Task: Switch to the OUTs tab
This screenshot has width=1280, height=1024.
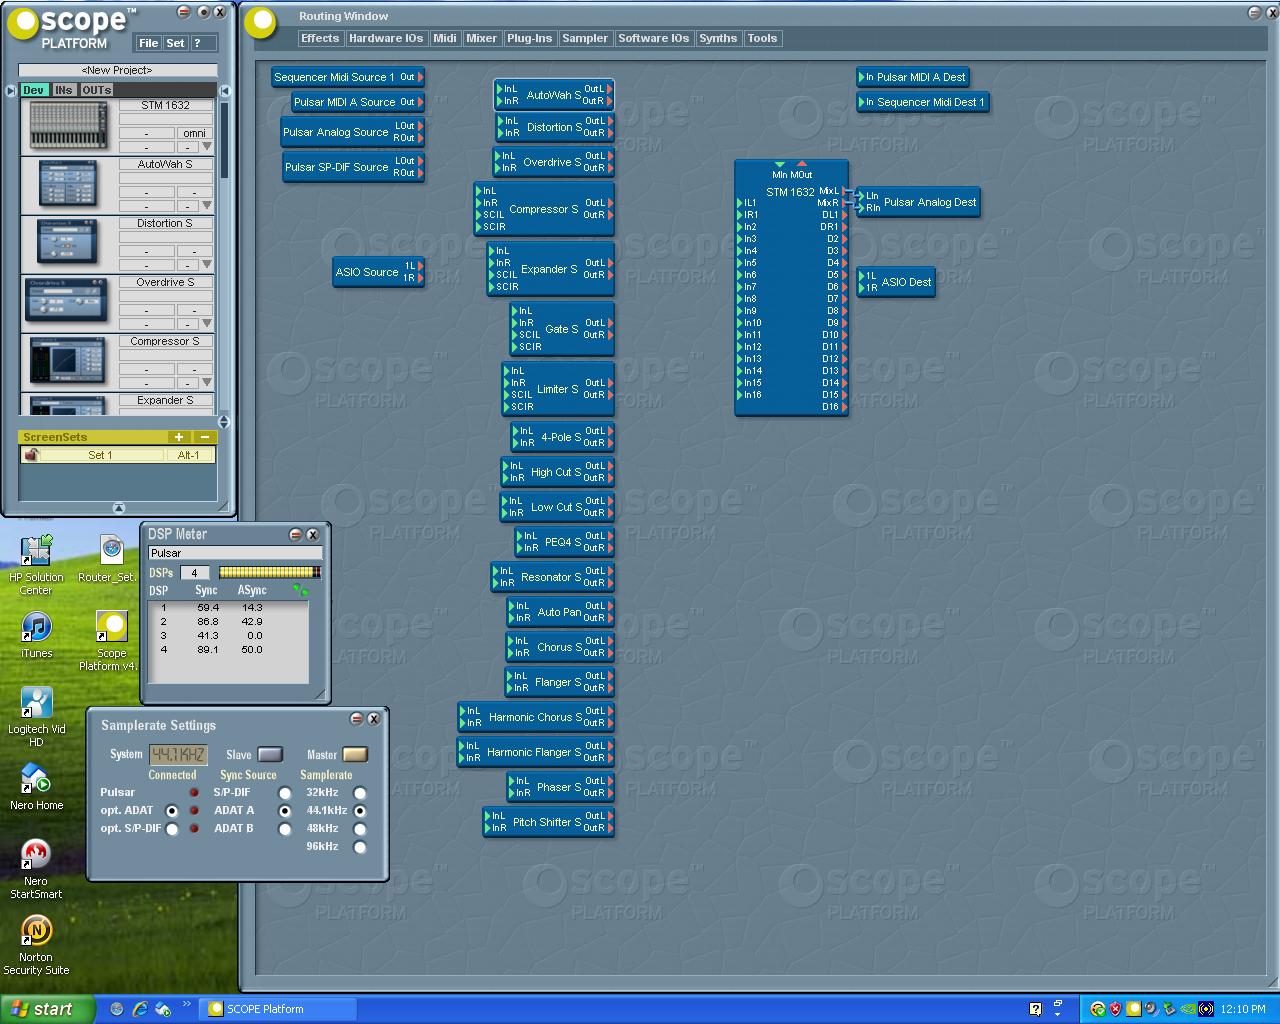Action: pyautogui.click(x=97, y=90)
